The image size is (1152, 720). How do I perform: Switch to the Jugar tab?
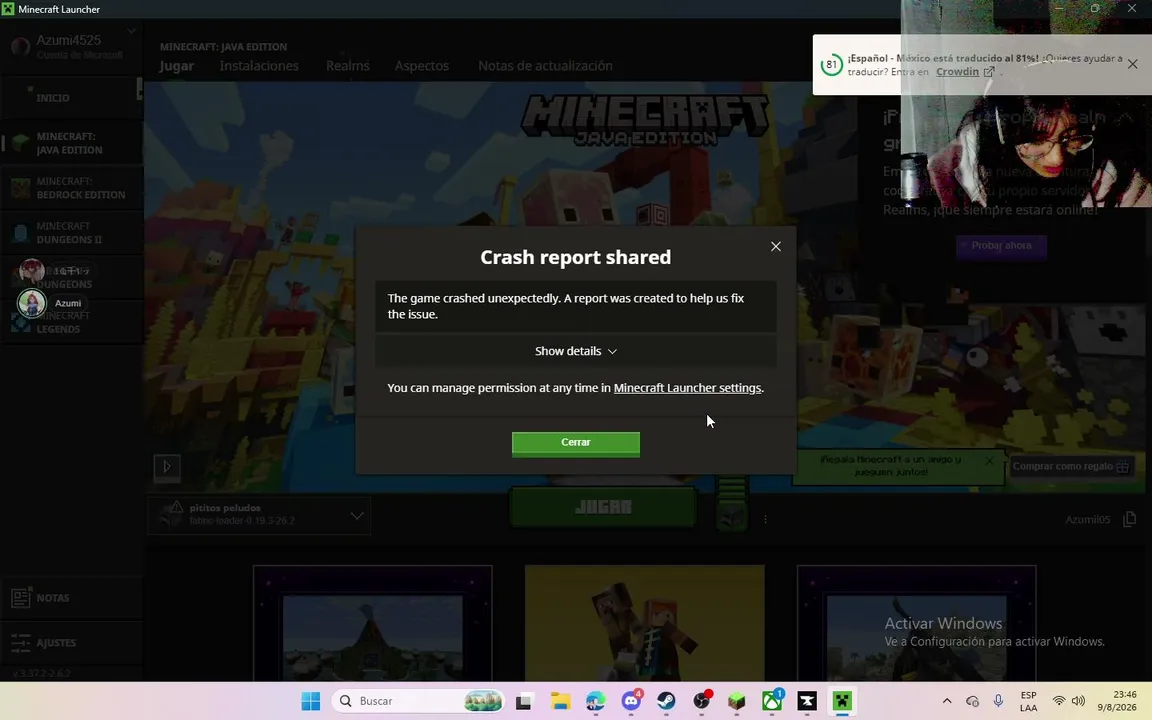click(176, 65)
